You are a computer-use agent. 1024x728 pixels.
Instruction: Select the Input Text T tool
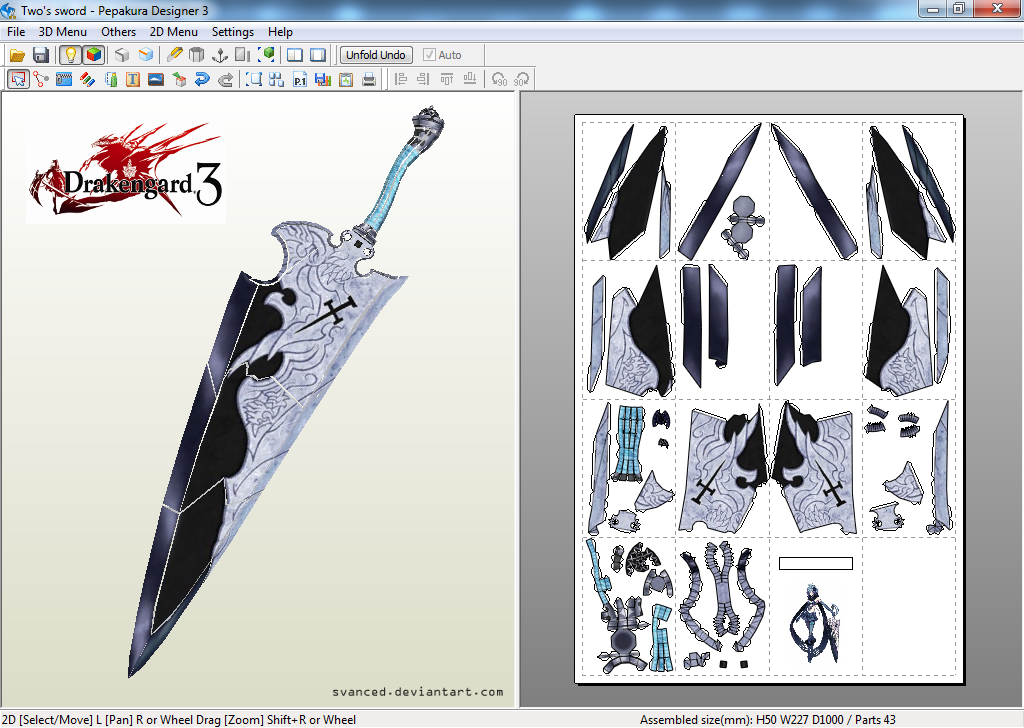tap(133, 80)
